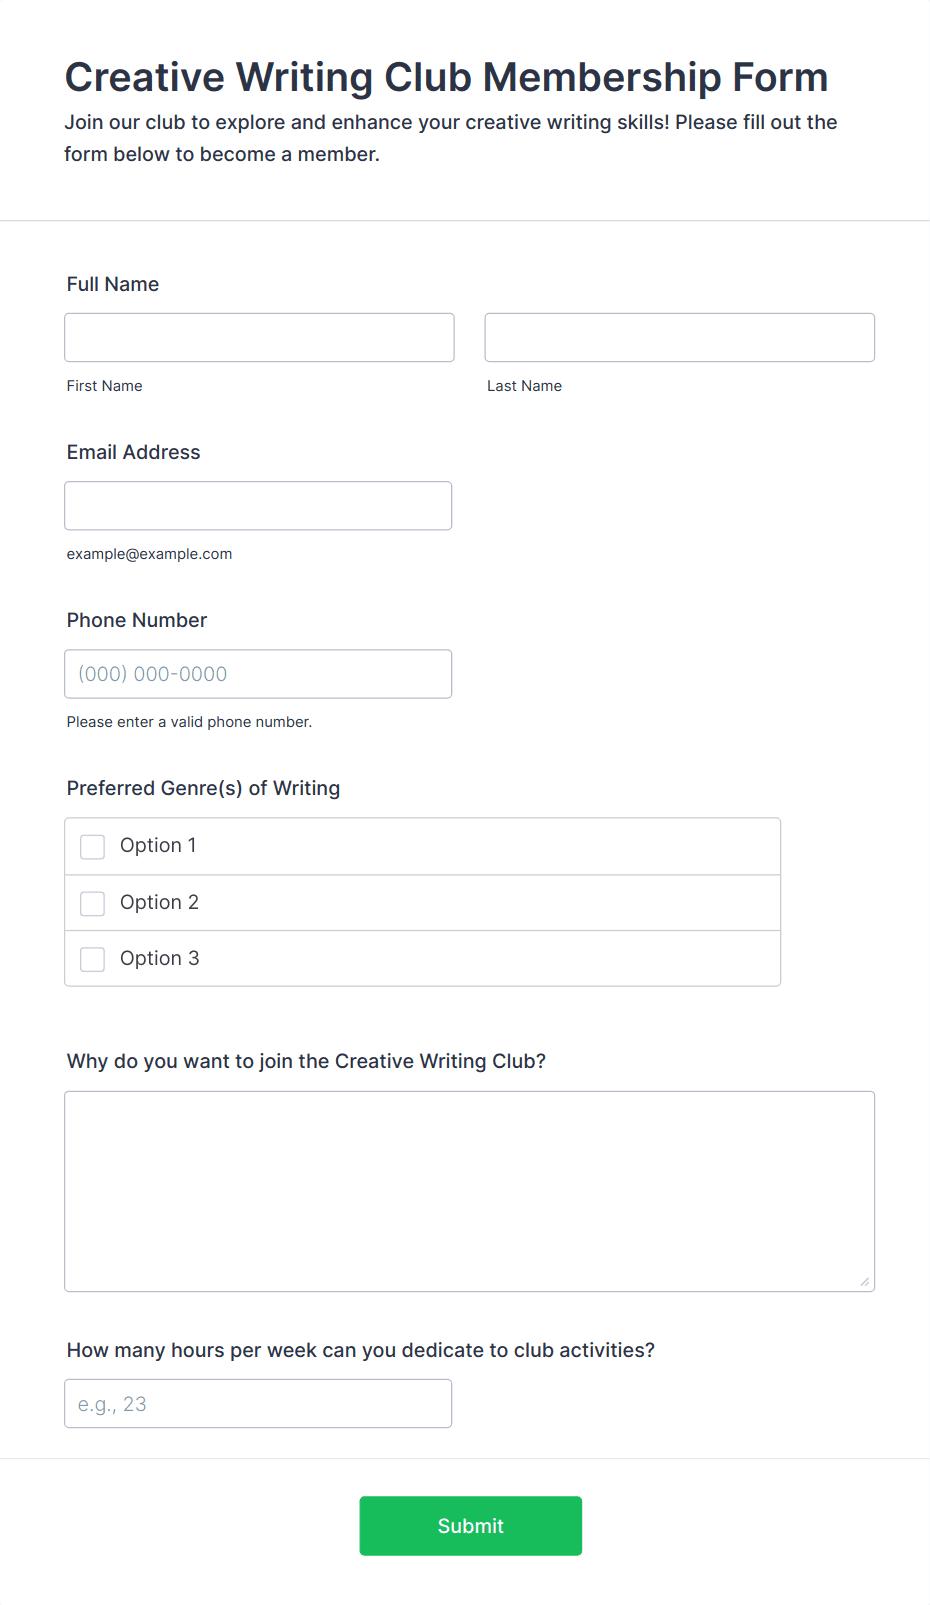The image size is (930, 1605).
Task: Click the 'Email Address' field label
Action: click(134, 452)
